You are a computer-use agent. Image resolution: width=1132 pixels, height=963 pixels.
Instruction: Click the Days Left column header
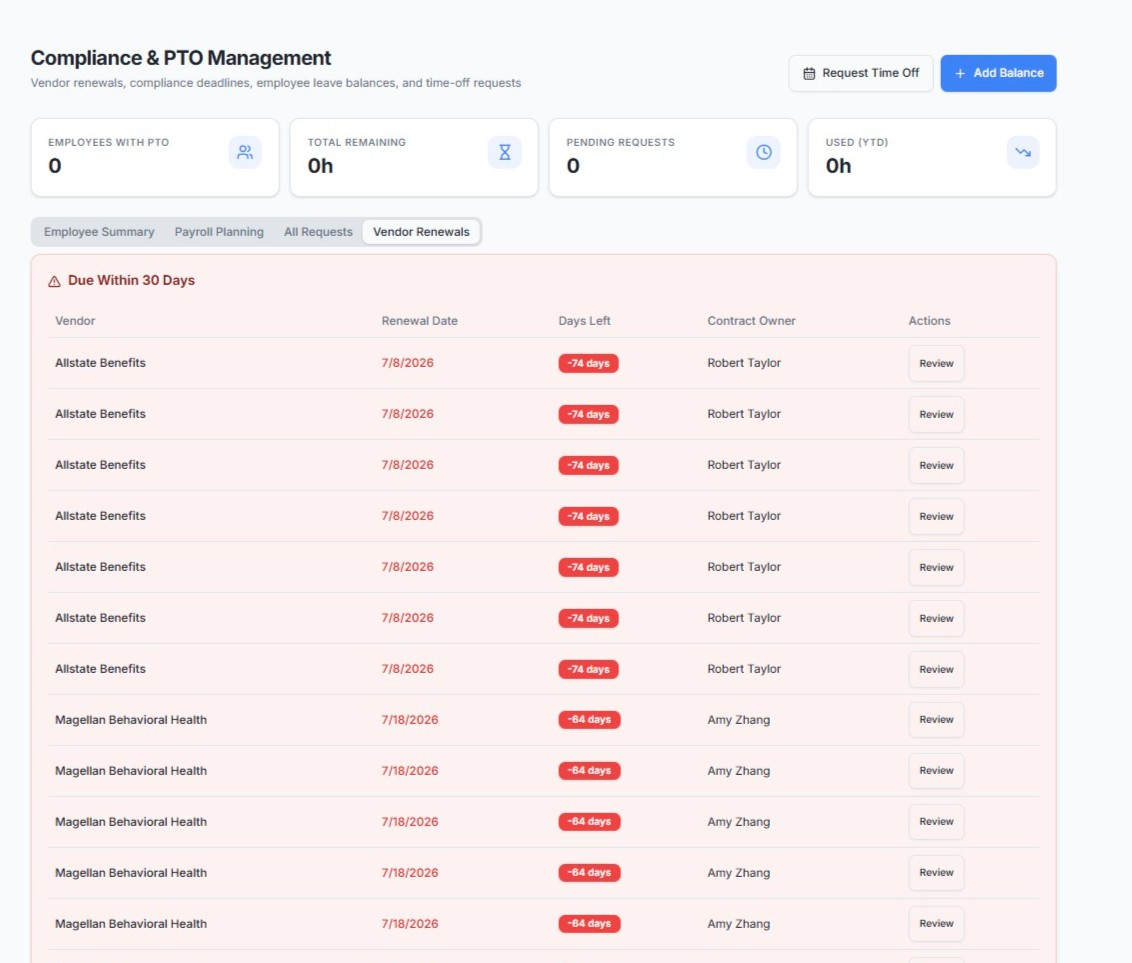click(x=584, y=321)
